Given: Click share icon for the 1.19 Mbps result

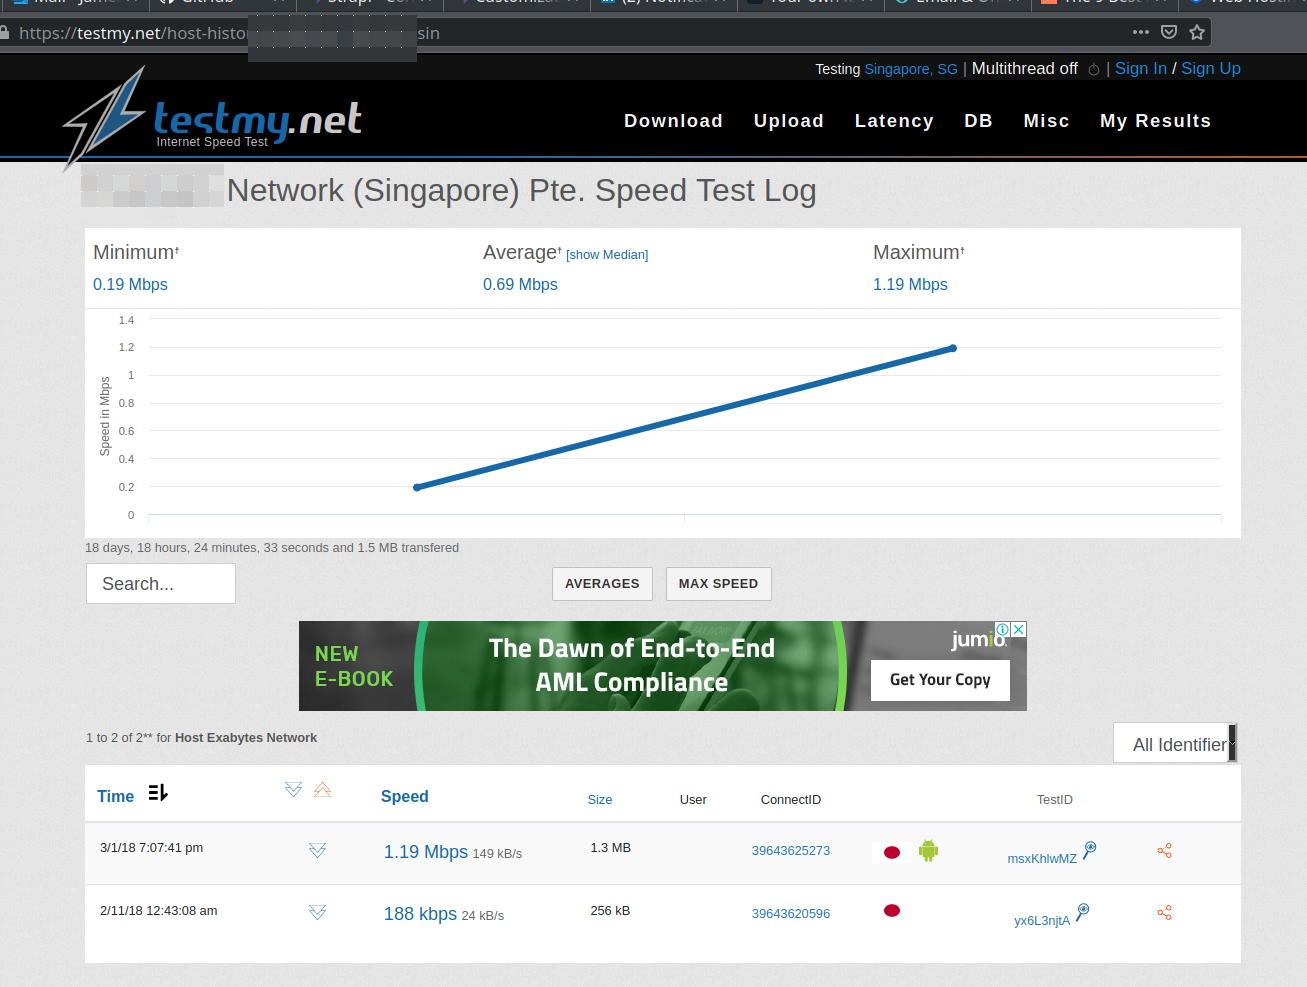Looking at the screenshot, I should [x=1164, y=851].
